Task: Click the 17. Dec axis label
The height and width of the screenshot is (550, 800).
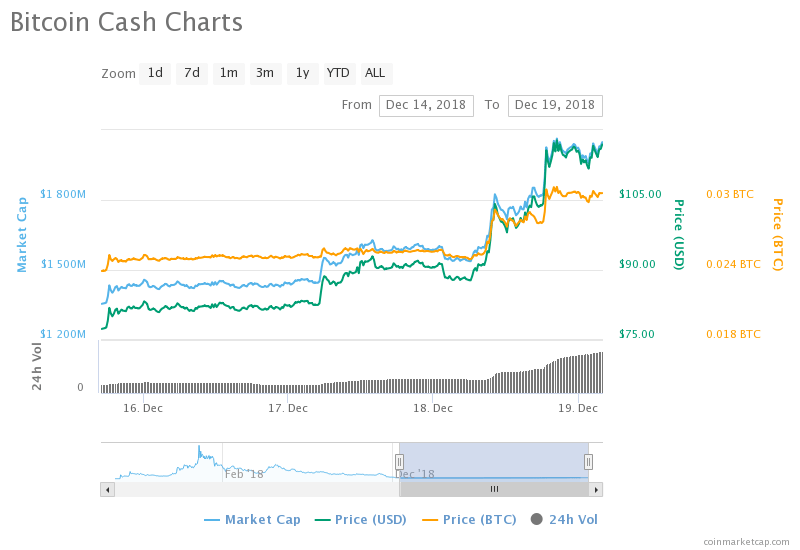Action: tap(288, 408)
